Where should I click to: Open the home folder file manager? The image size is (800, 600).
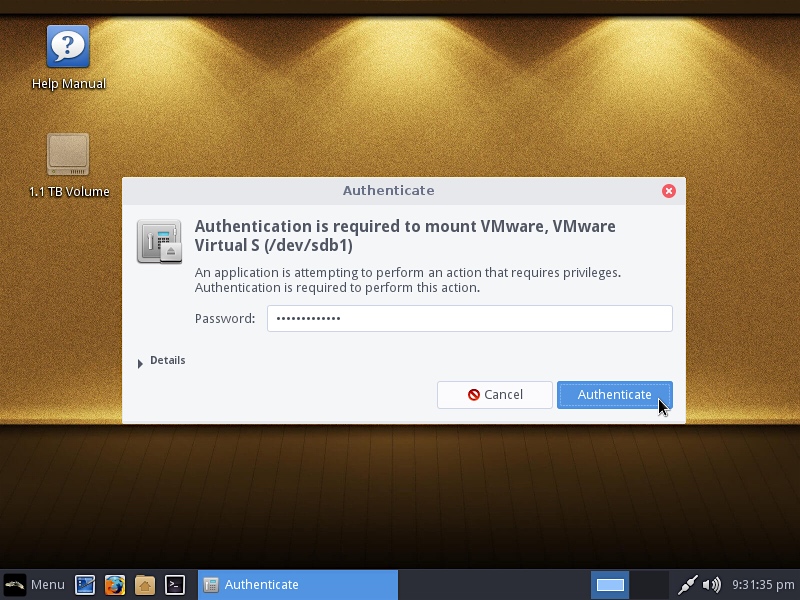click(x=145, y=585)
